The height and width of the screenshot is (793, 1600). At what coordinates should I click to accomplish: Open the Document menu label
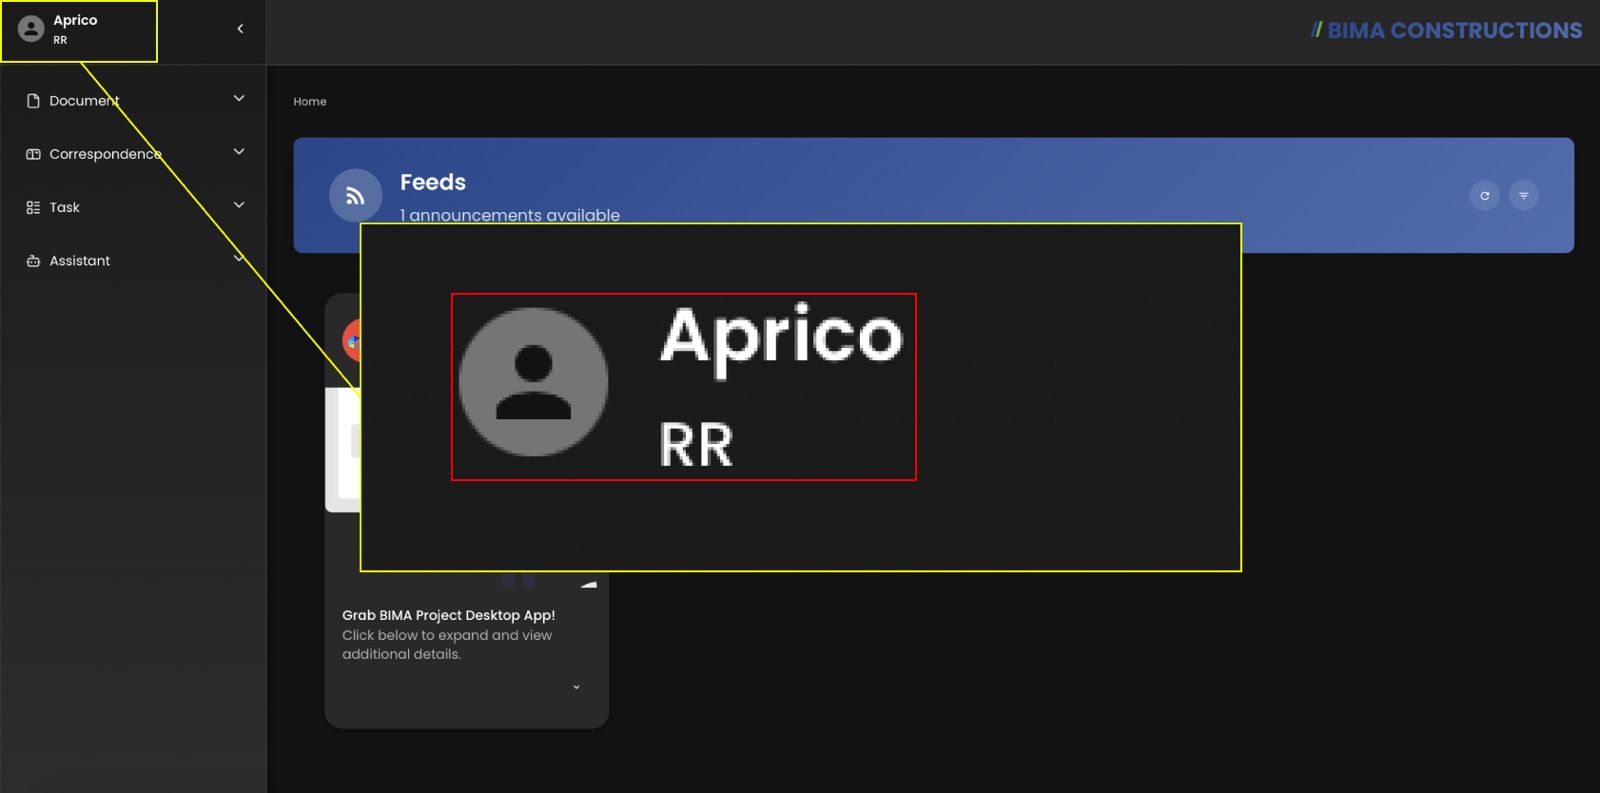(84, 101)
